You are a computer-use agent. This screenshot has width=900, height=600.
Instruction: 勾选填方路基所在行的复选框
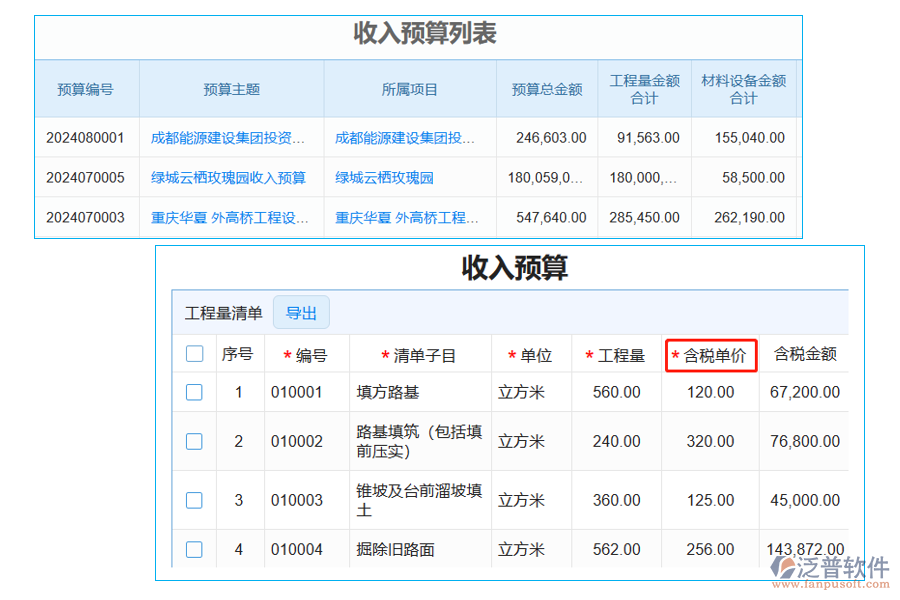coord(194,392)
